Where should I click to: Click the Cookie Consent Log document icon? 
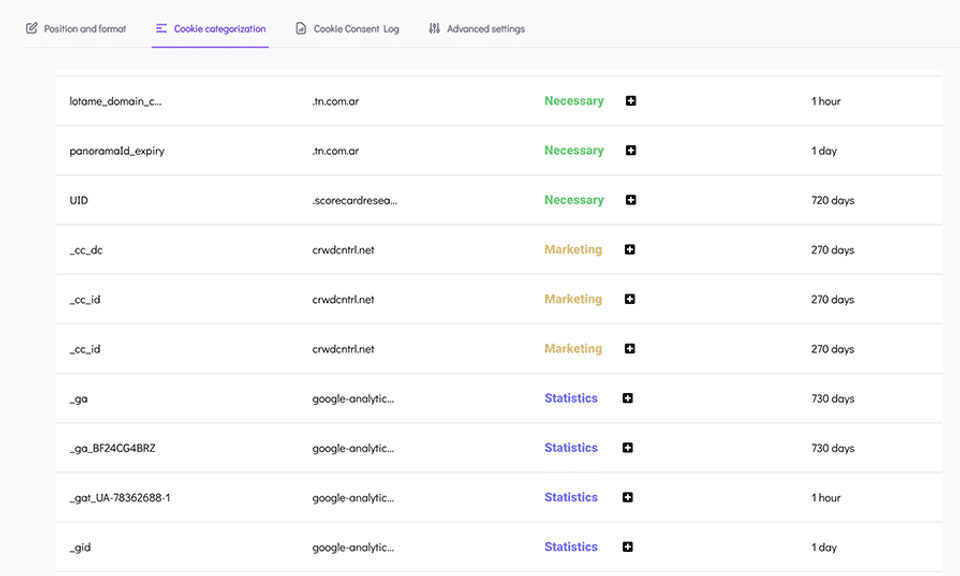[301, 29]
